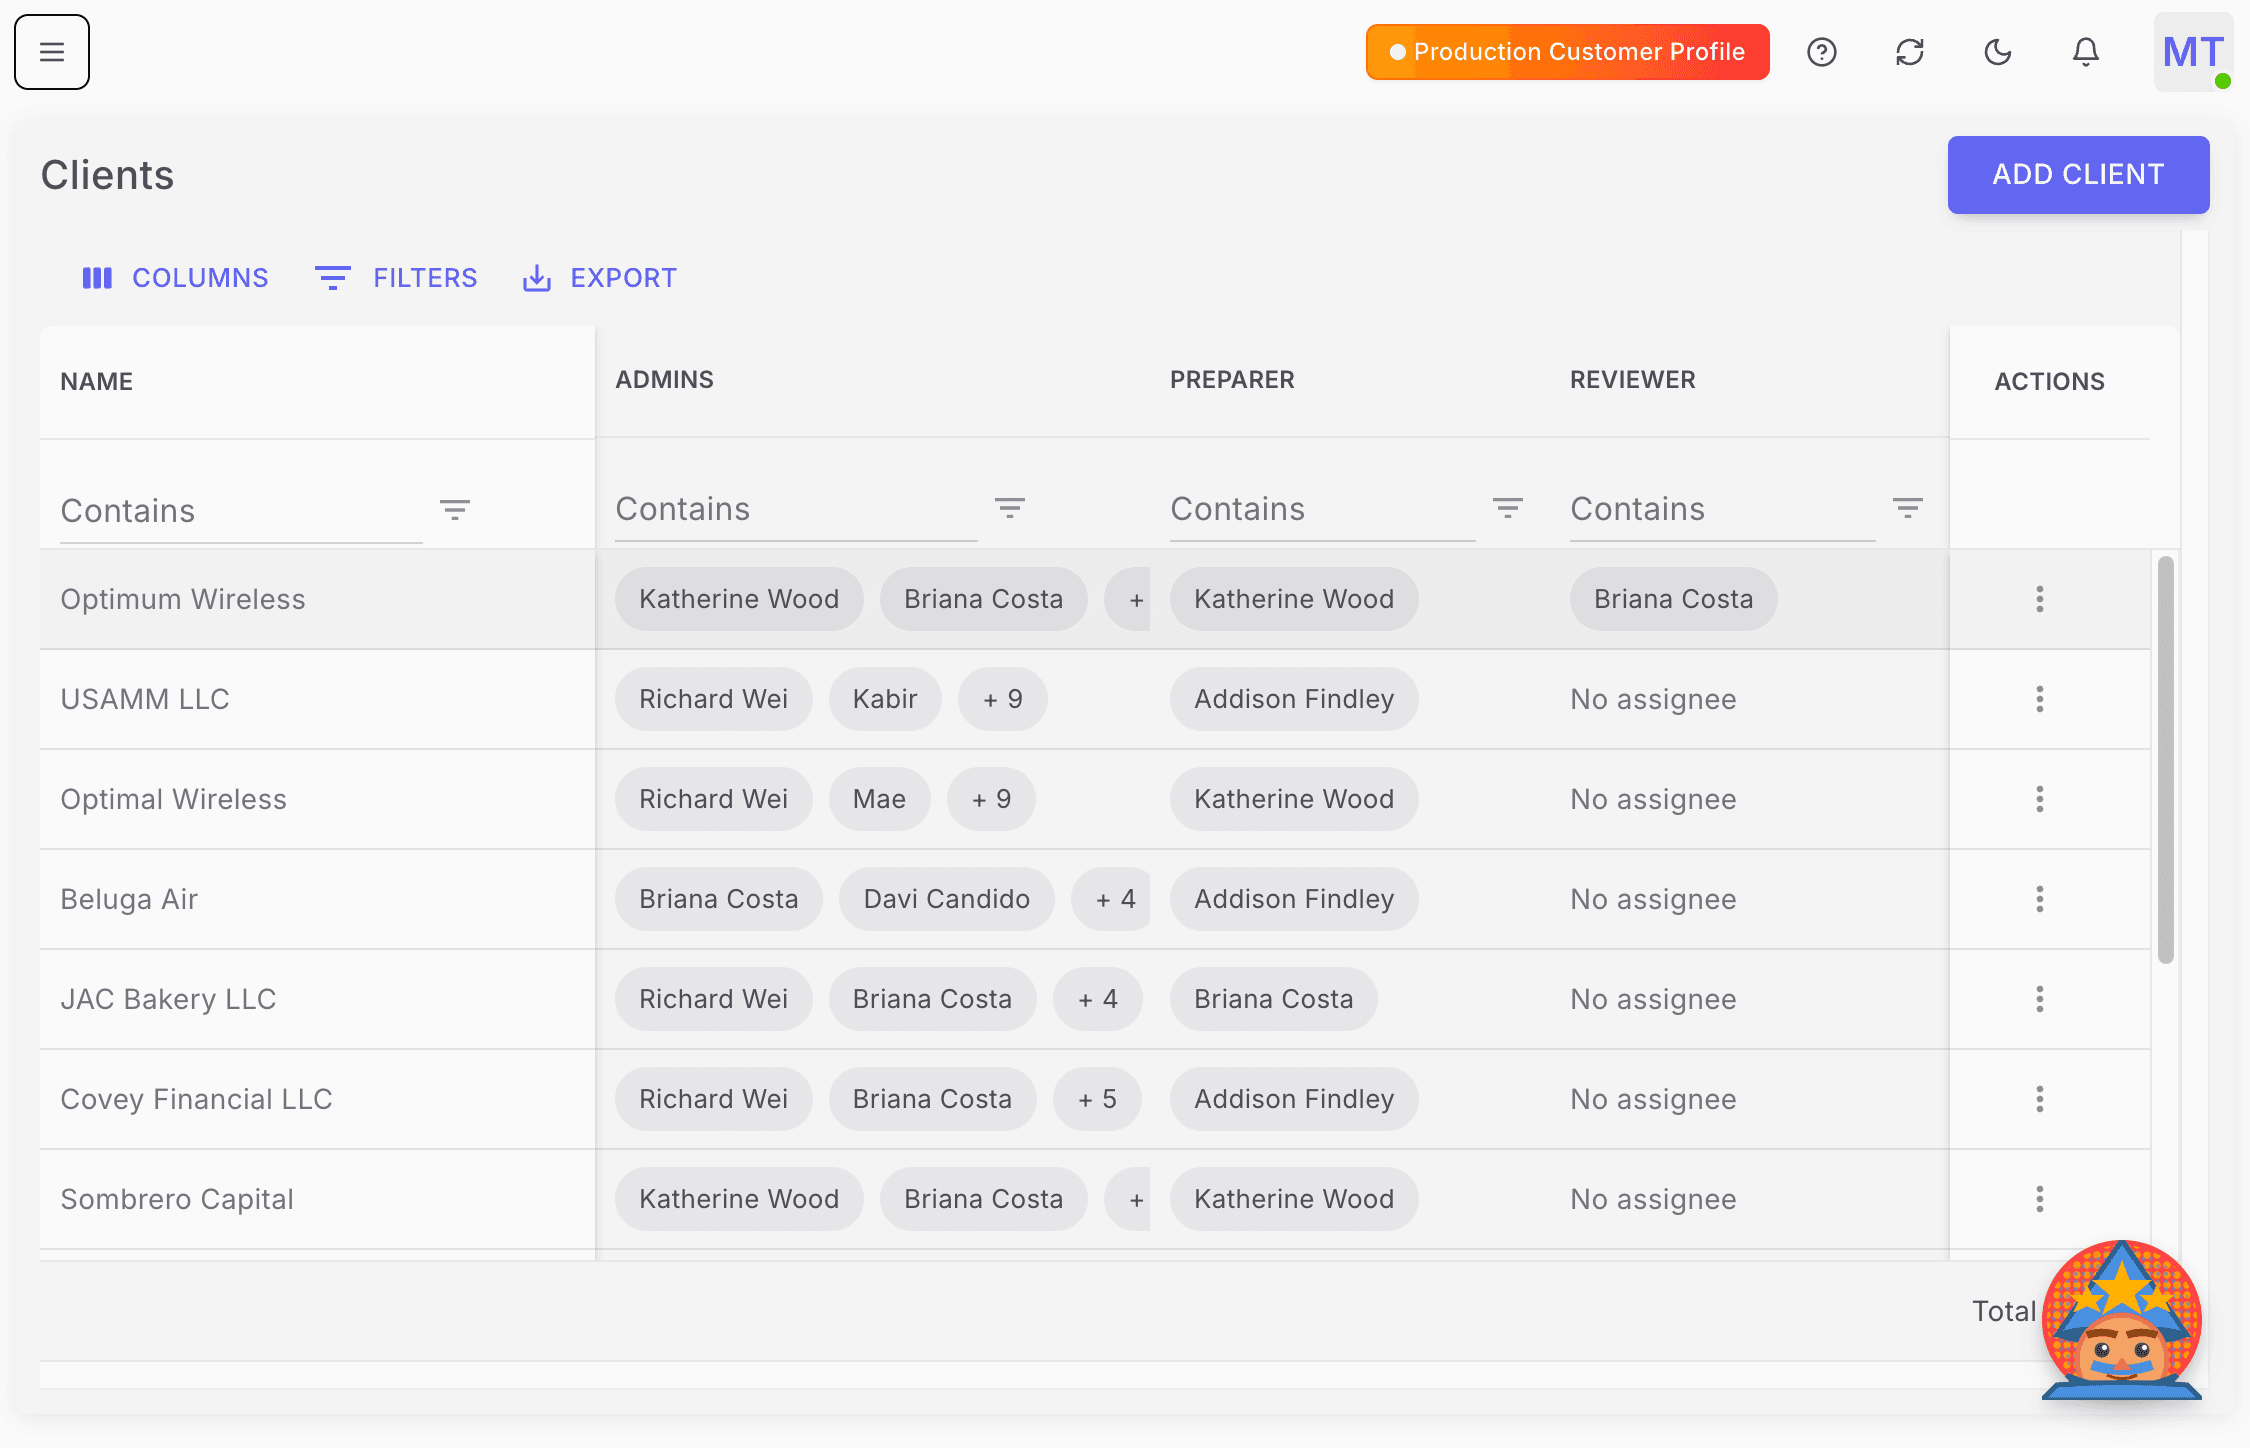This screenshot has height=1448, width=2250.
Task: Click the Preparer Contains filter field
Action: point(1300,509)
